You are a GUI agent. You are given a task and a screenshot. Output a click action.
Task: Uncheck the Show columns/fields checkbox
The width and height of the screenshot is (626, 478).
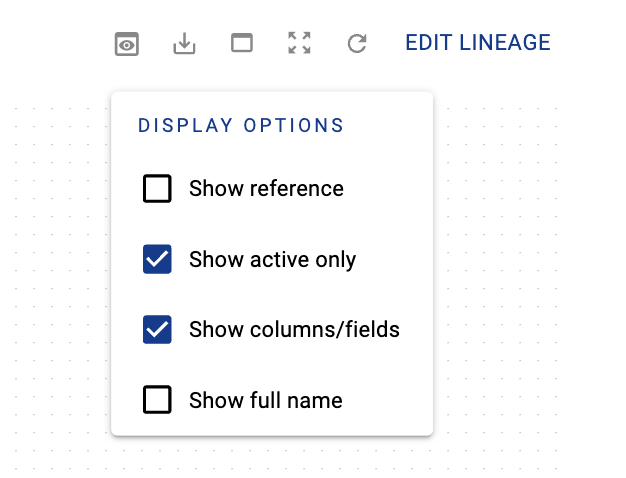point(157,330)
